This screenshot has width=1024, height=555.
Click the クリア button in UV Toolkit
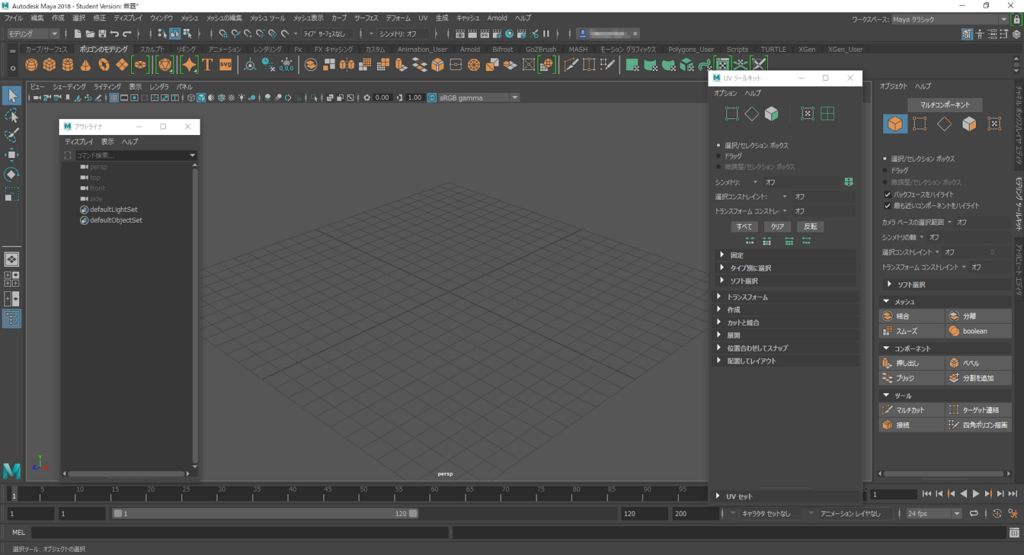tap(777, 227)
